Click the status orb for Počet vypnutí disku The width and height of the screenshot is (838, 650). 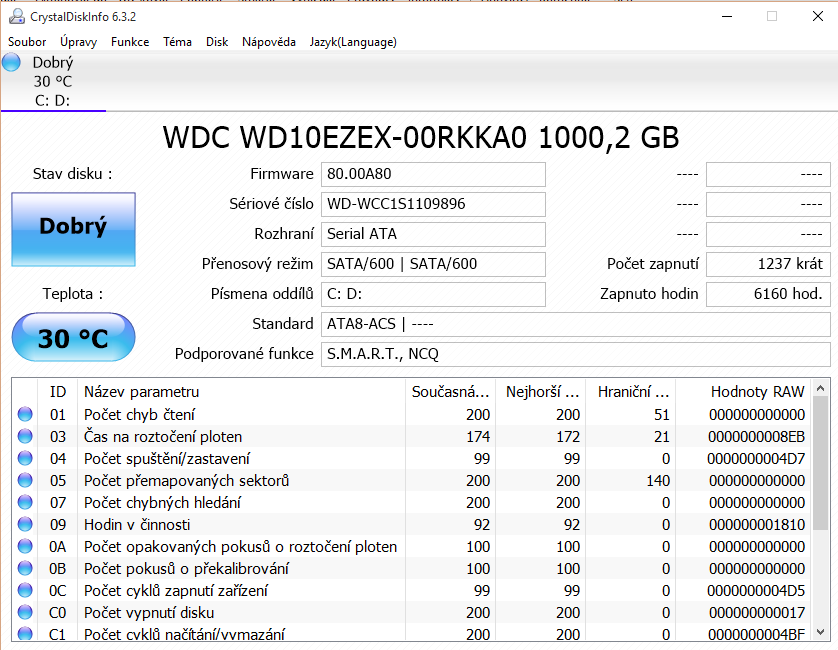tap(25, 612)
